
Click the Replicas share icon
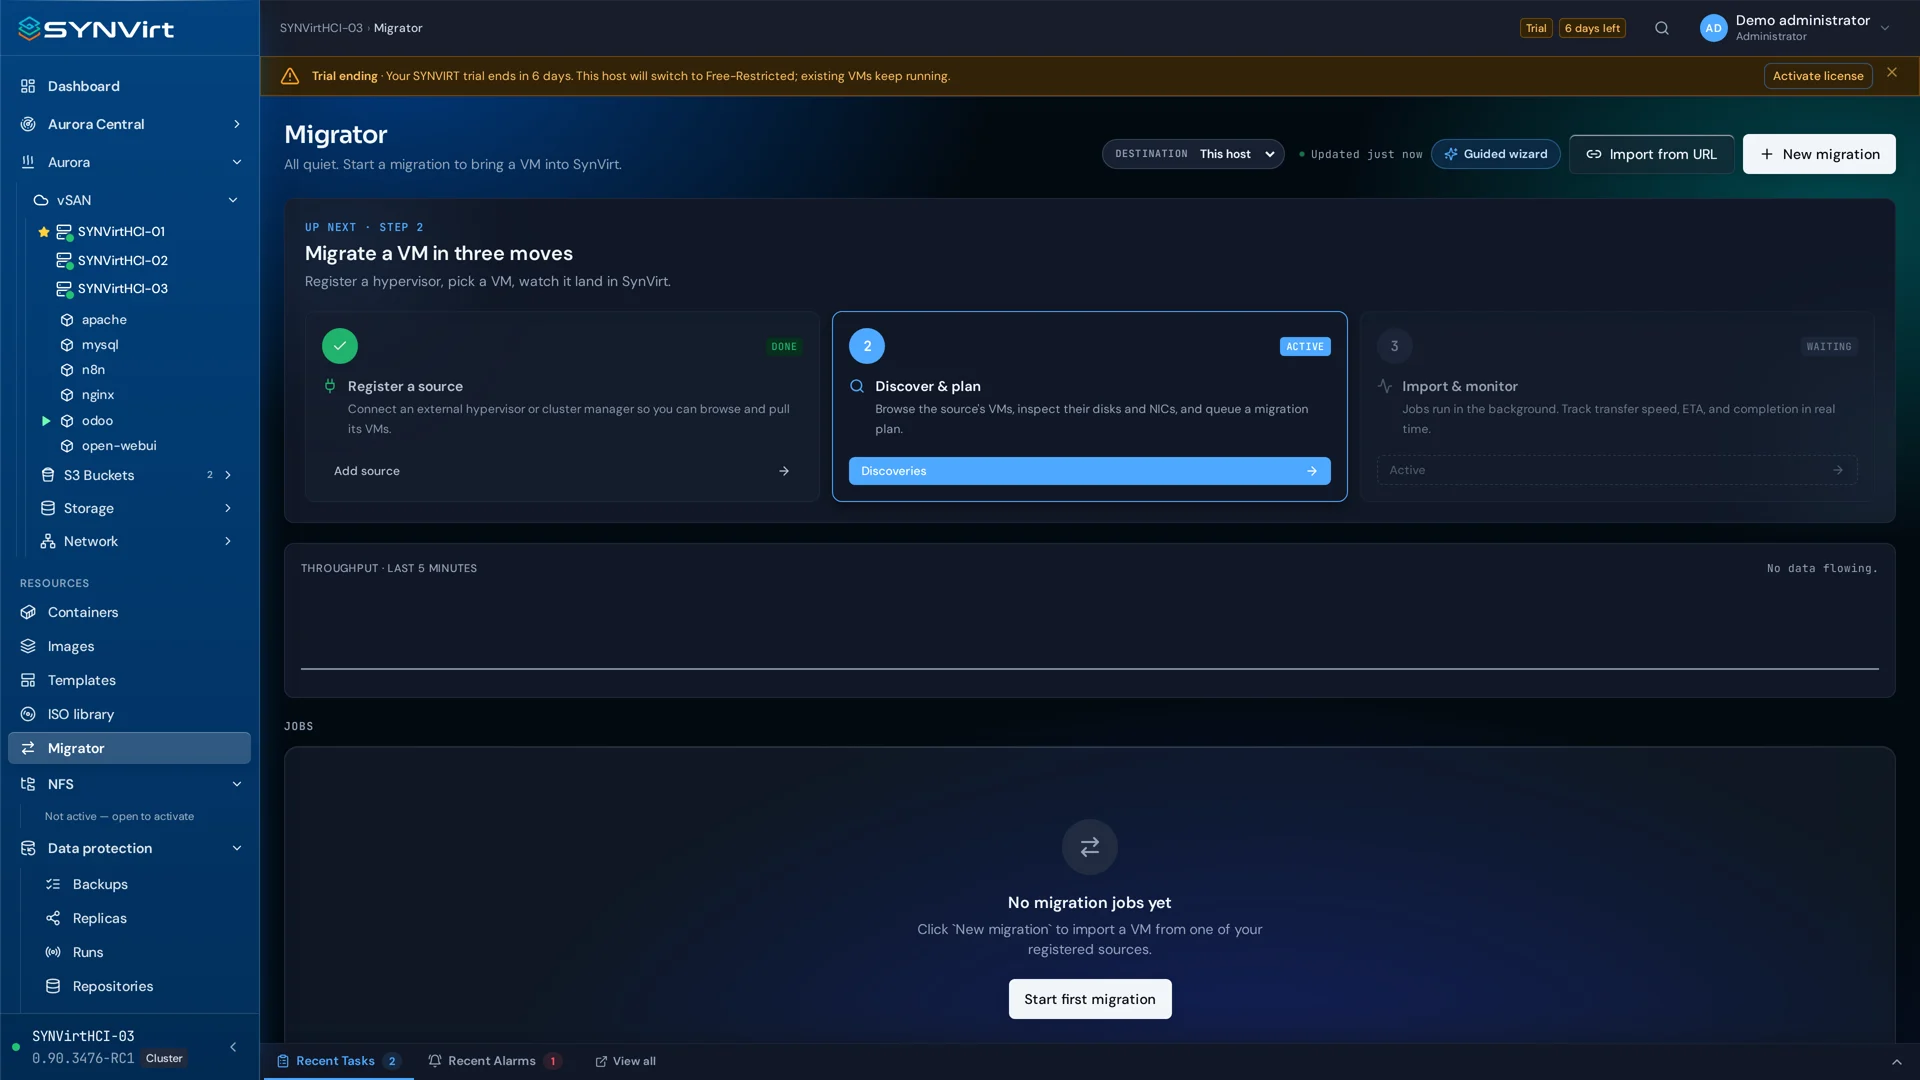(53, 918)
